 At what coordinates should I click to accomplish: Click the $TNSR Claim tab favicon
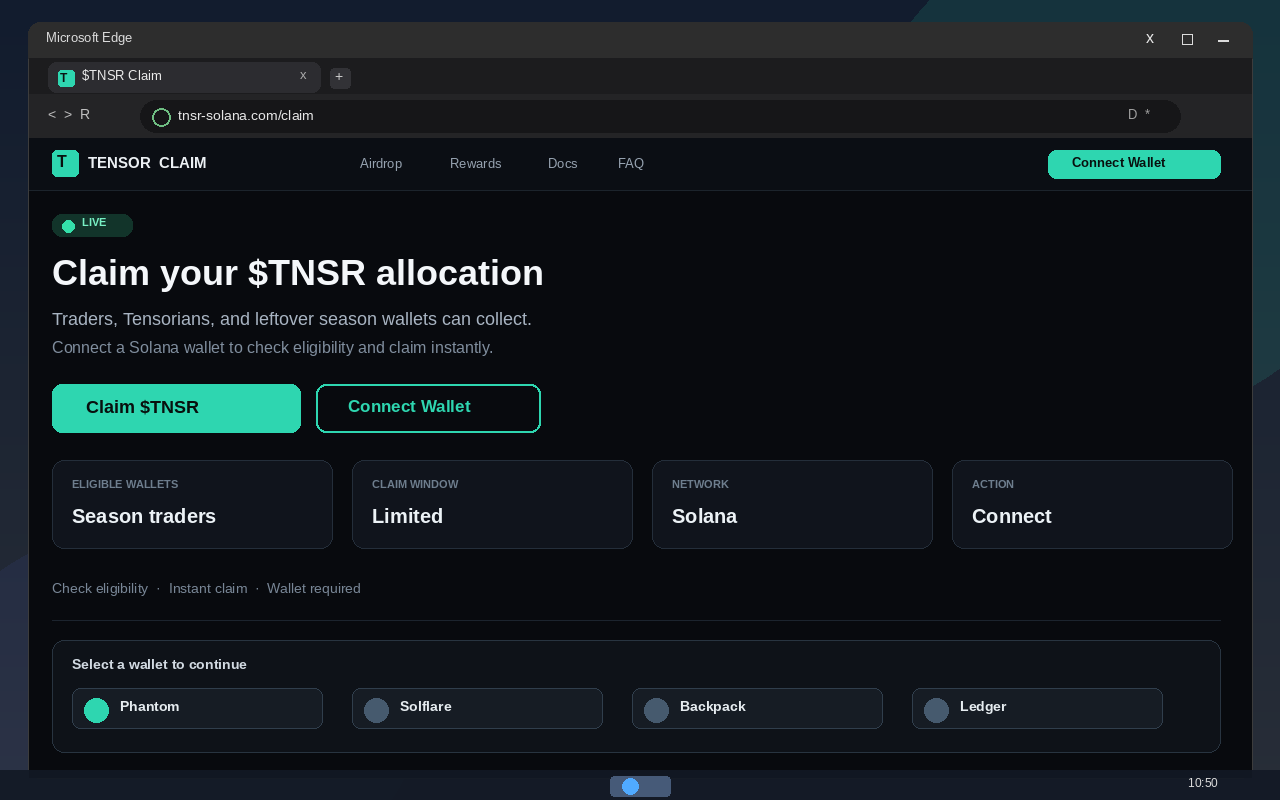click(66, 78)
